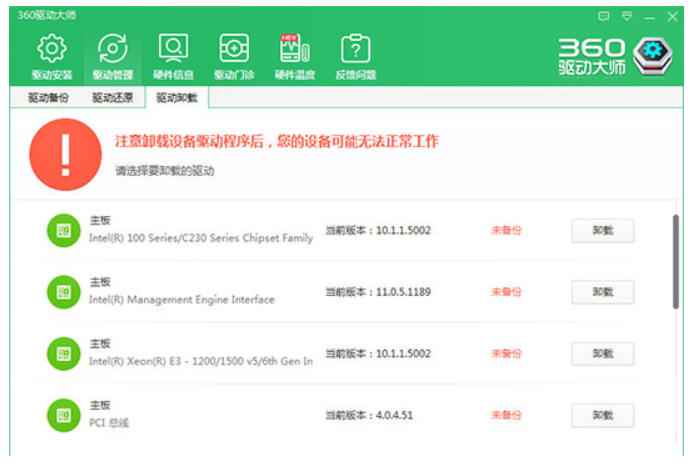This screenshot has width=692, height=467.
Task: Click the 360驱动大师 logo icon
Action: (655, 55)
